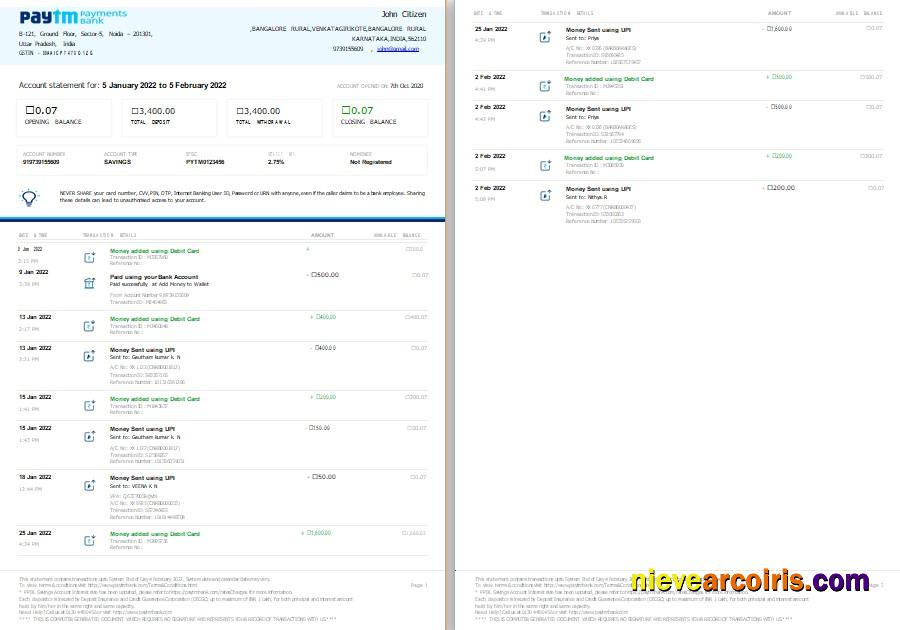
Task: Click the shopping-bag icon for Paid using bank Account
Action: point(88,283)
